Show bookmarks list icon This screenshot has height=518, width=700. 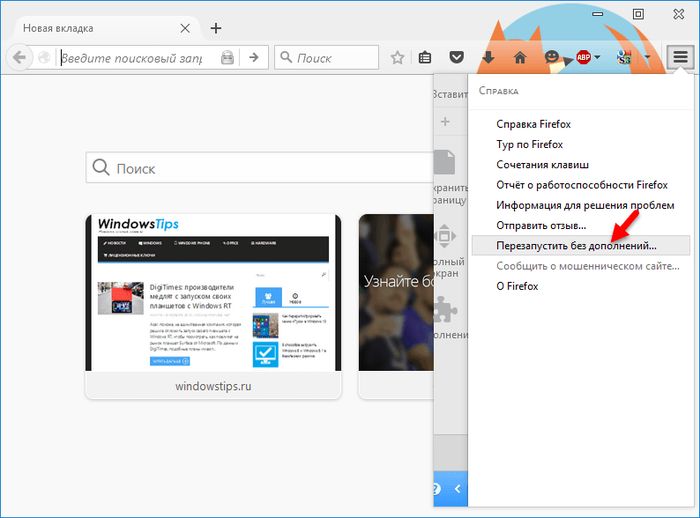425,57
